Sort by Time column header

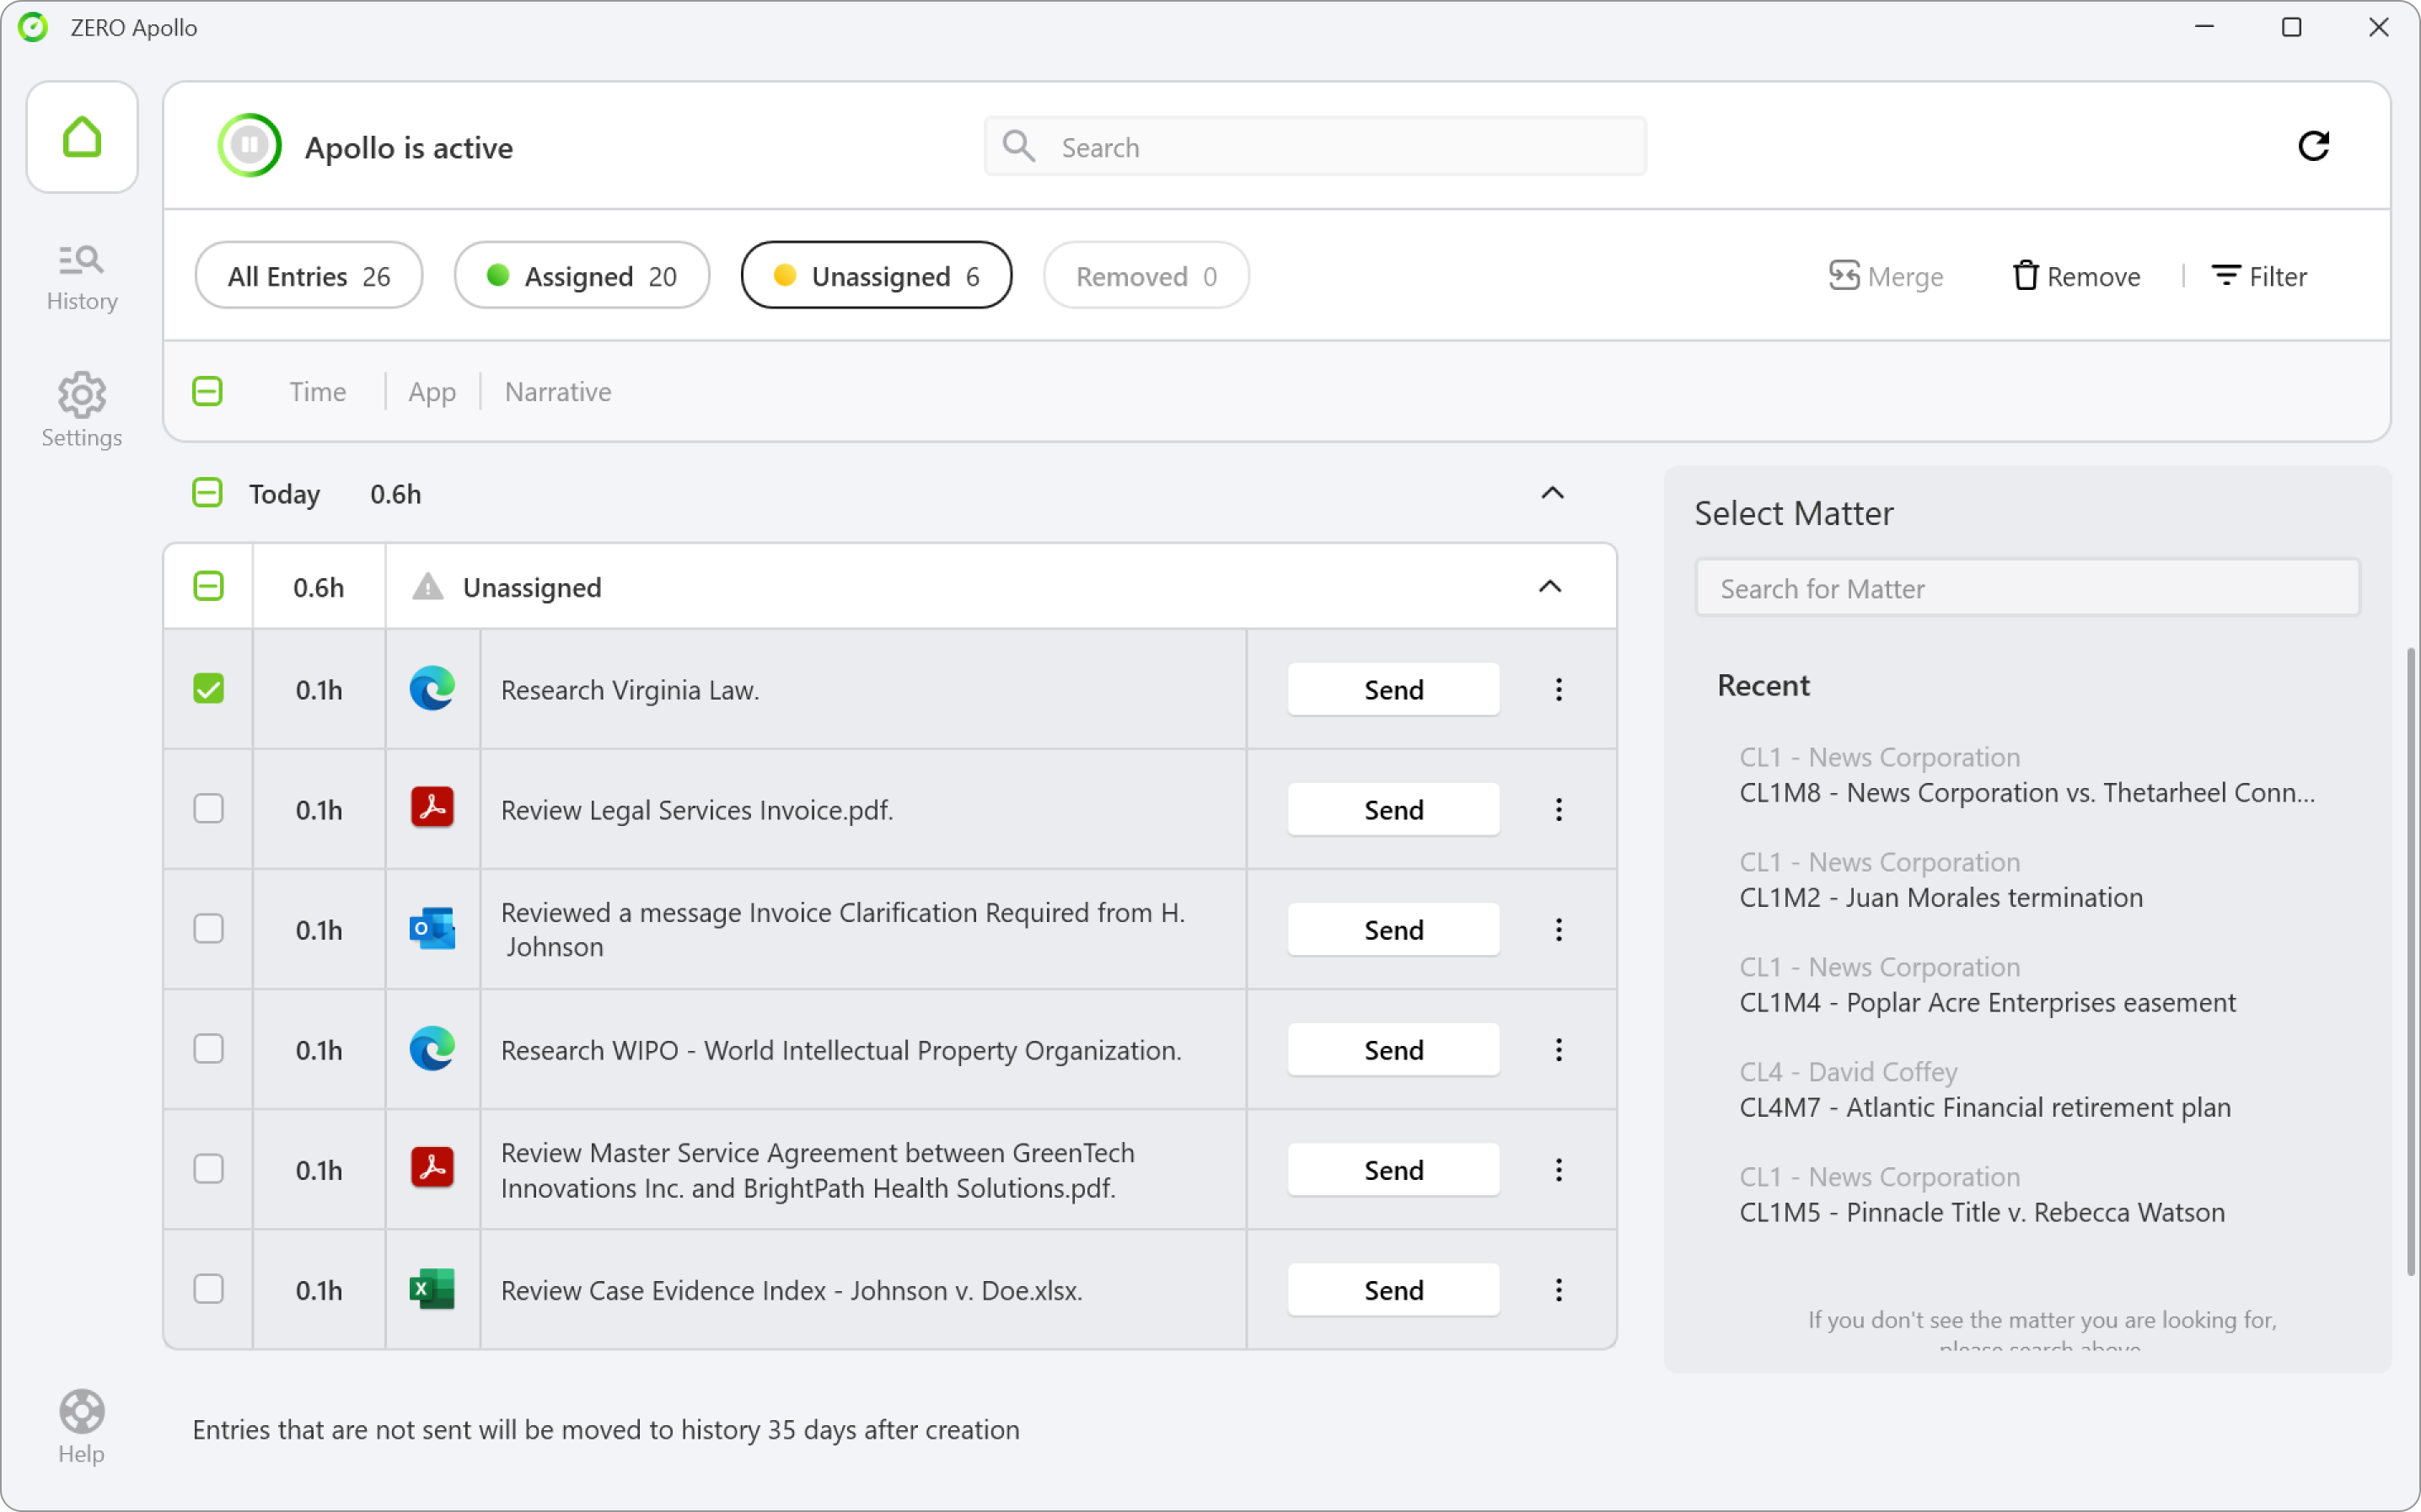(317, 391)
